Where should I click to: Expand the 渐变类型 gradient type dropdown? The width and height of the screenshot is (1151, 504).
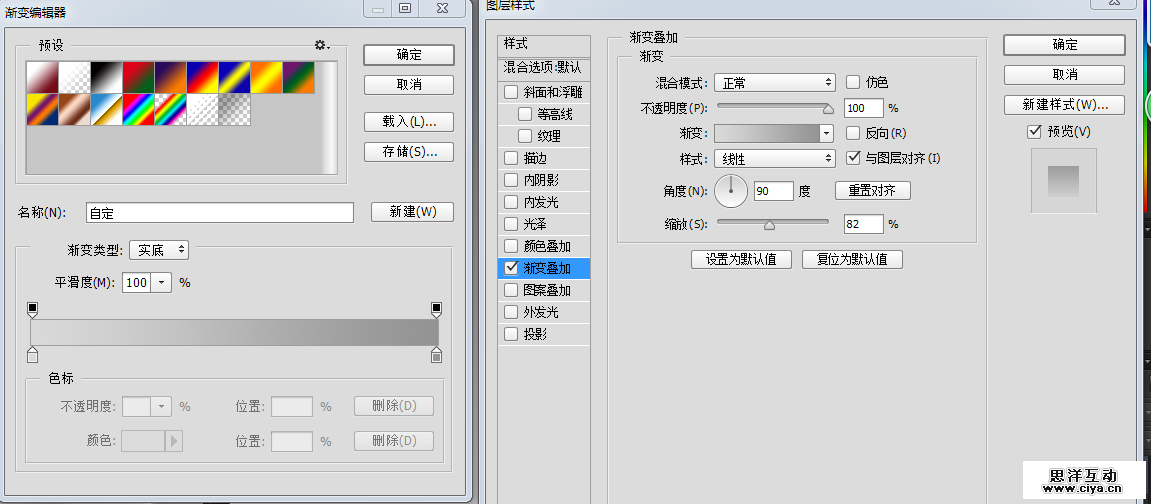(163, 250)
